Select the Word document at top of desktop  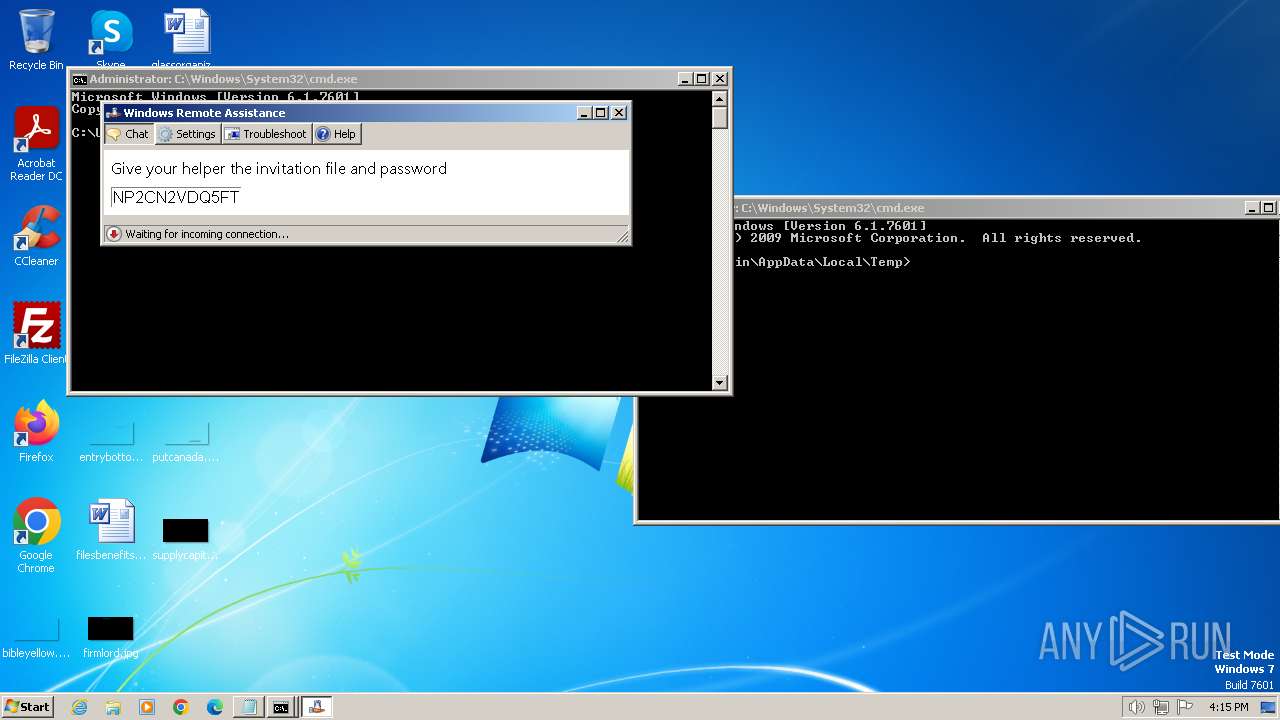click(x=187, y=40)
